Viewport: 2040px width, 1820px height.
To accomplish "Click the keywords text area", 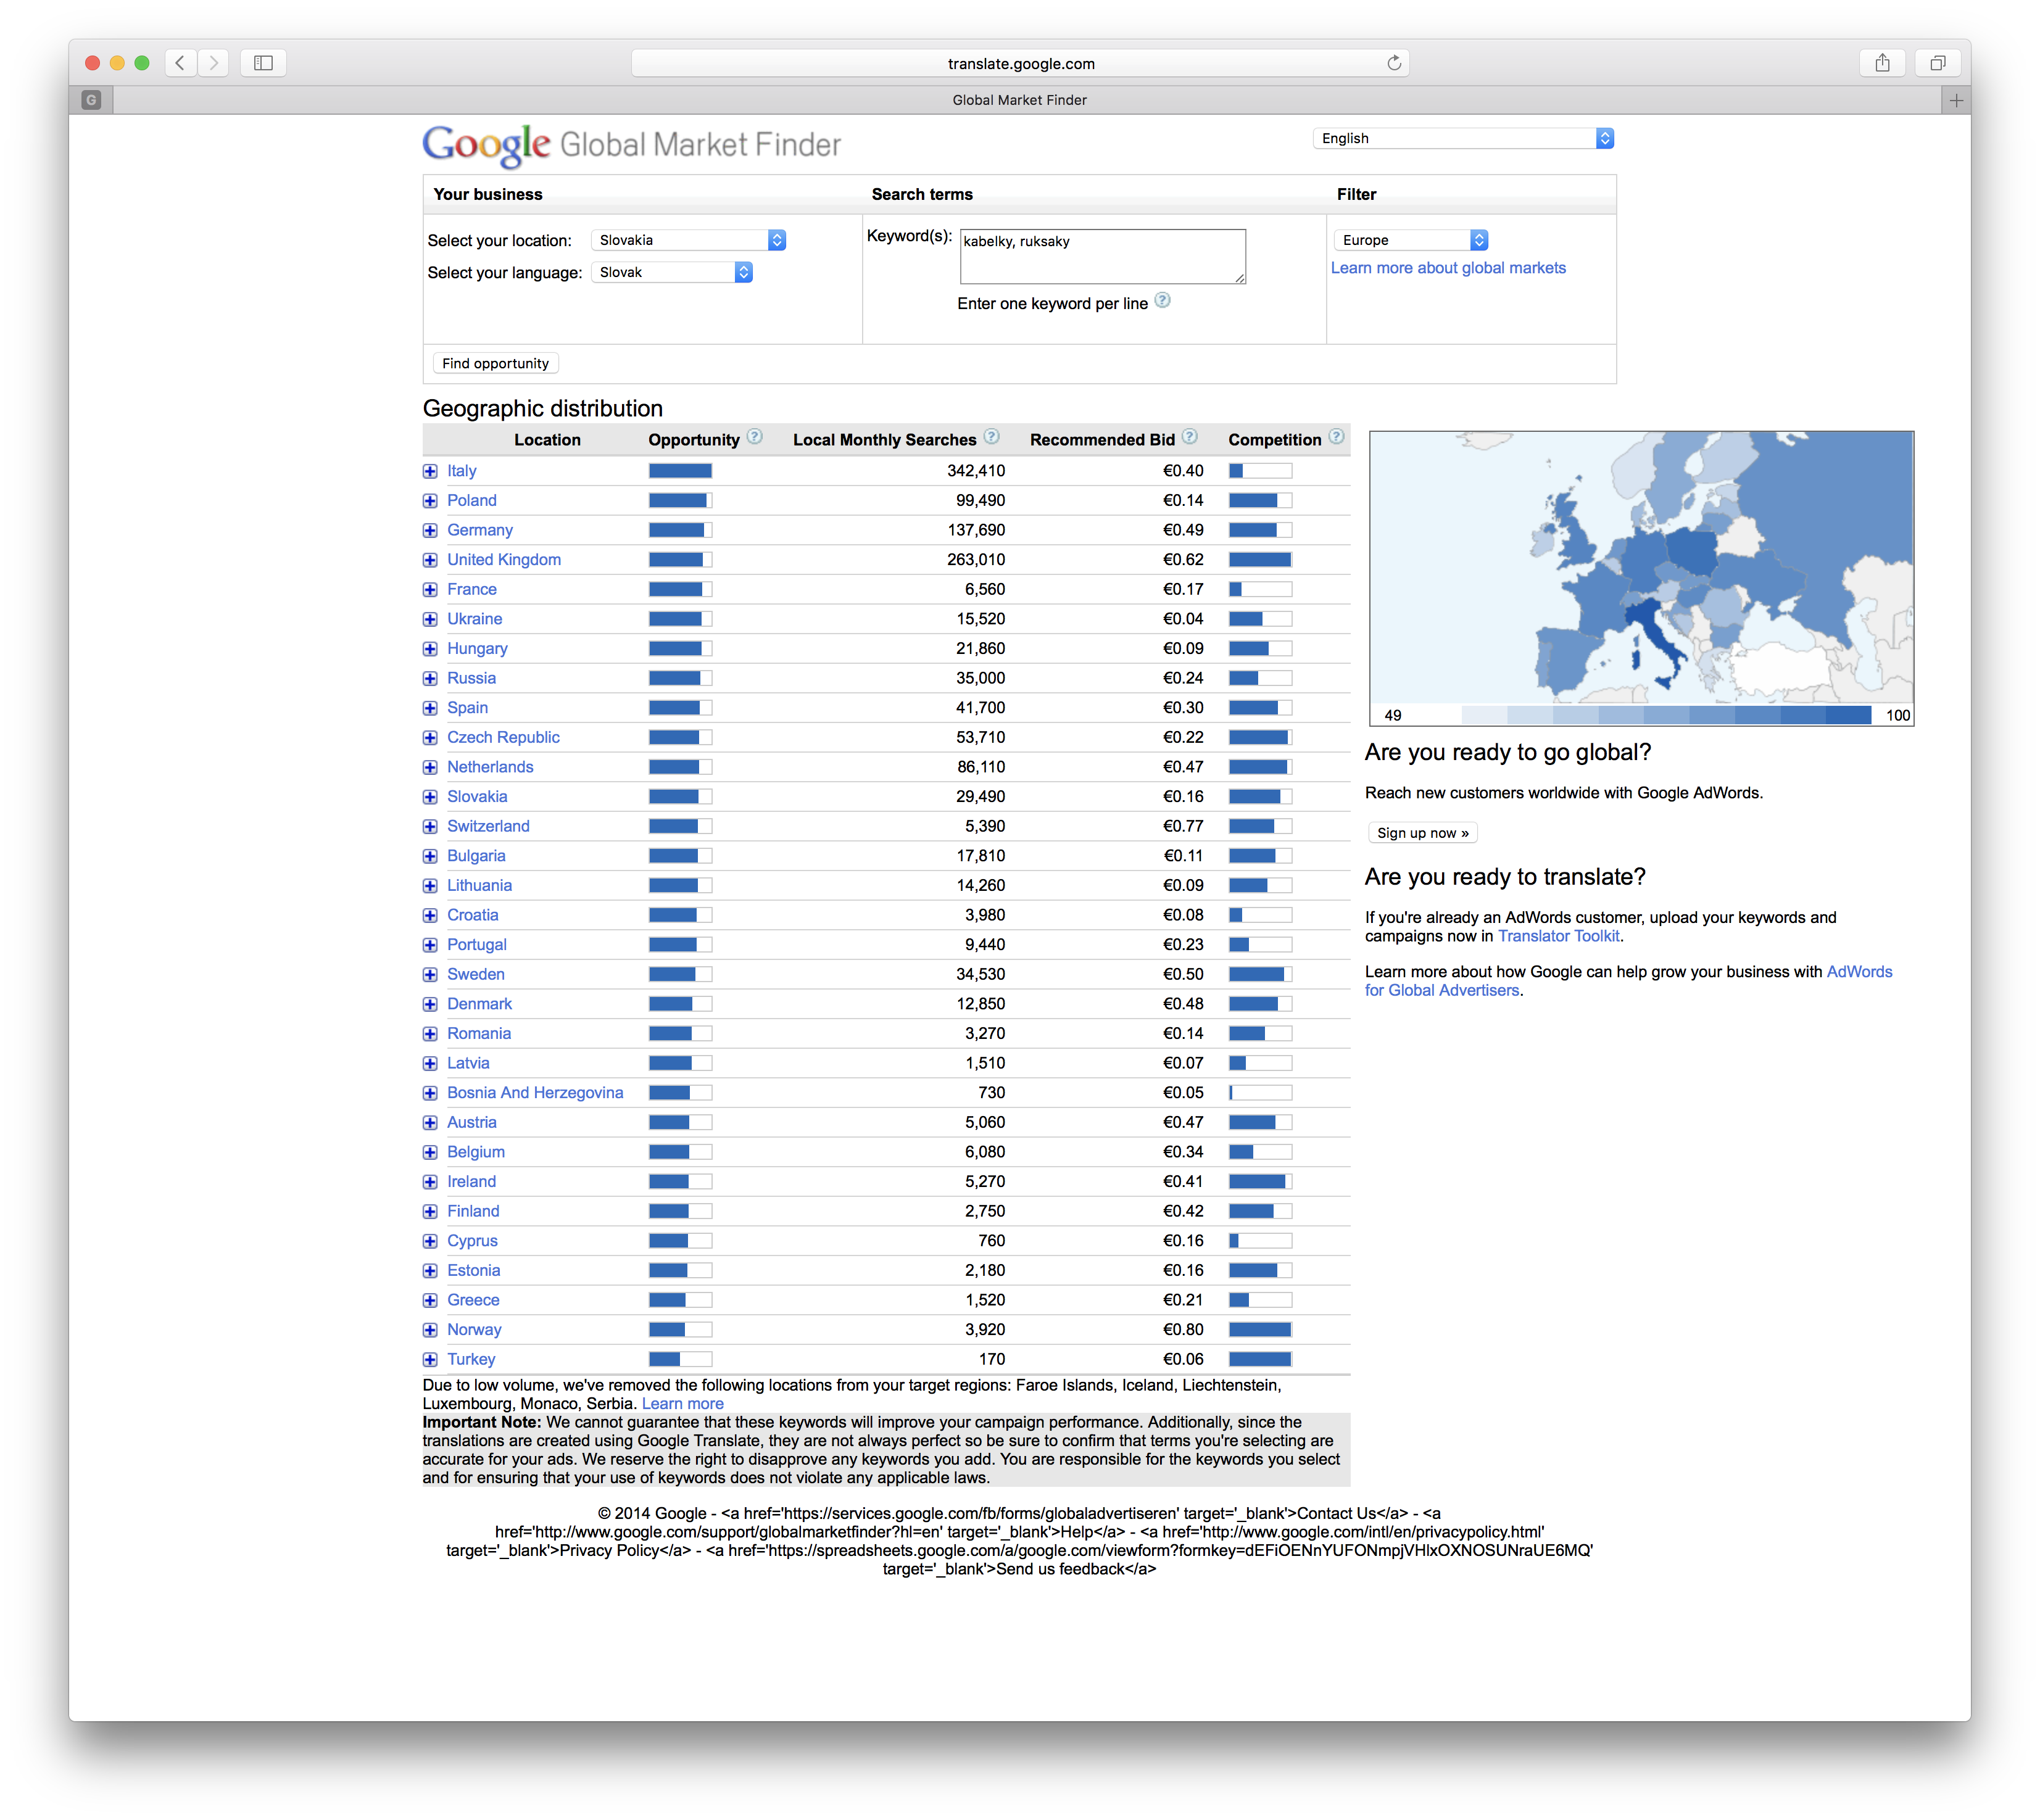I will (x=1102, y=257).
